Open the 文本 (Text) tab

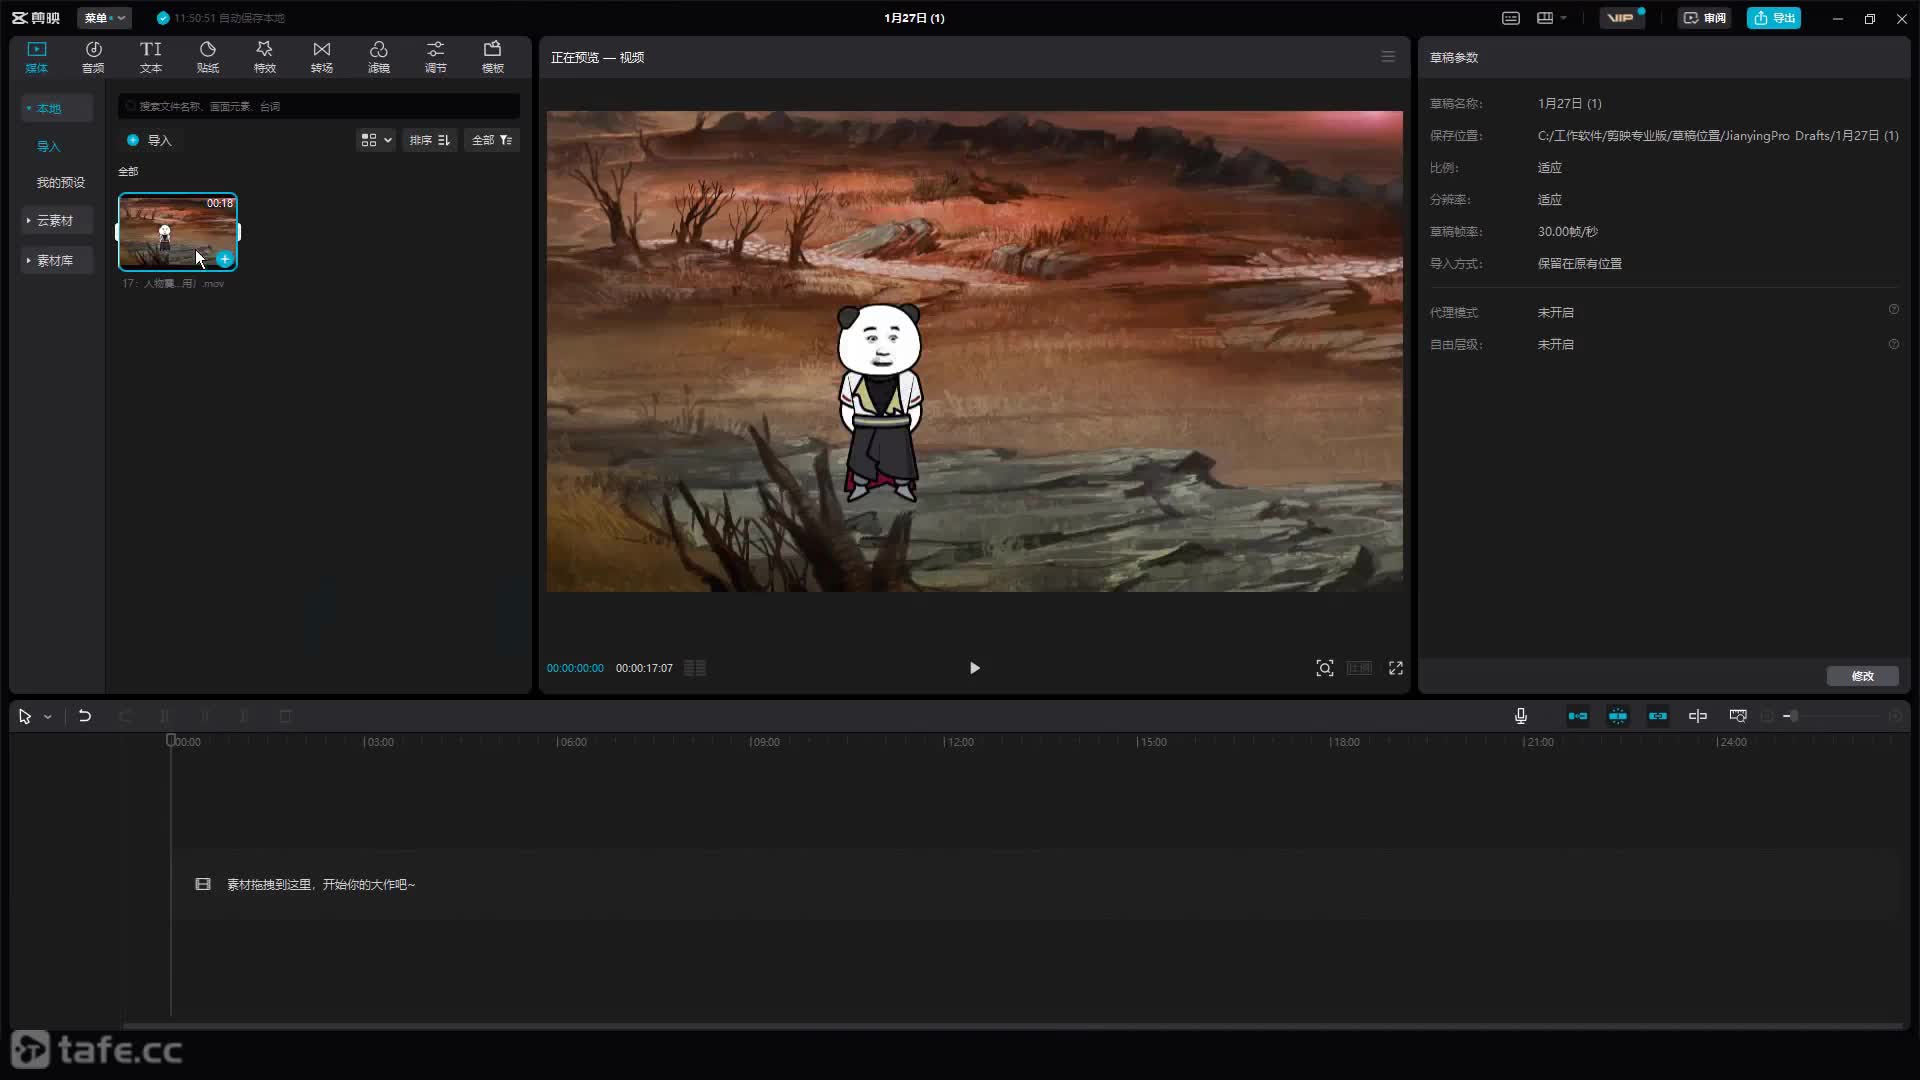tap(150, 57)
